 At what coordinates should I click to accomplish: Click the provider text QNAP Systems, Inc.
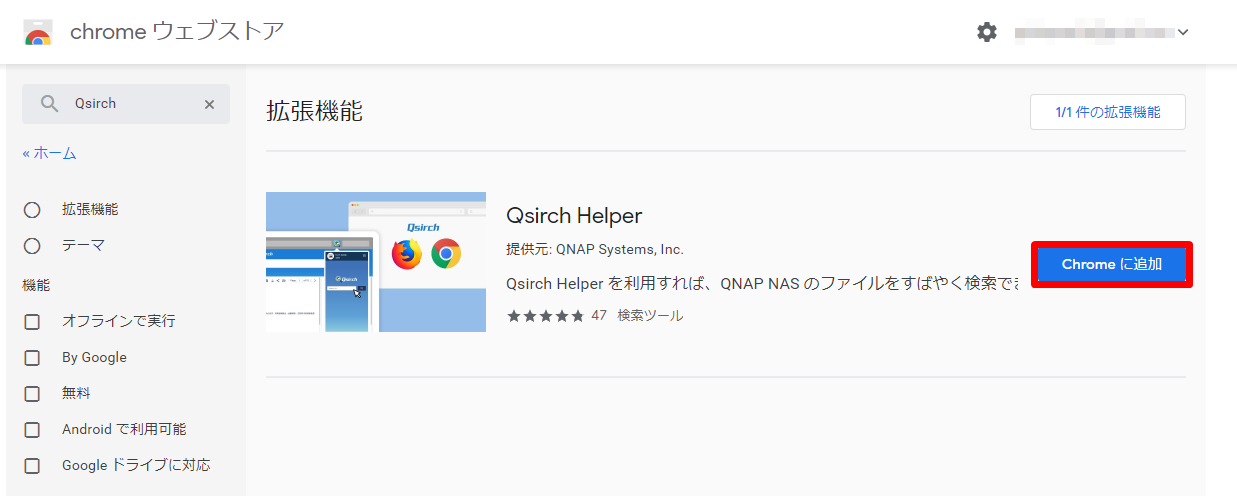(x=620, y=250)
